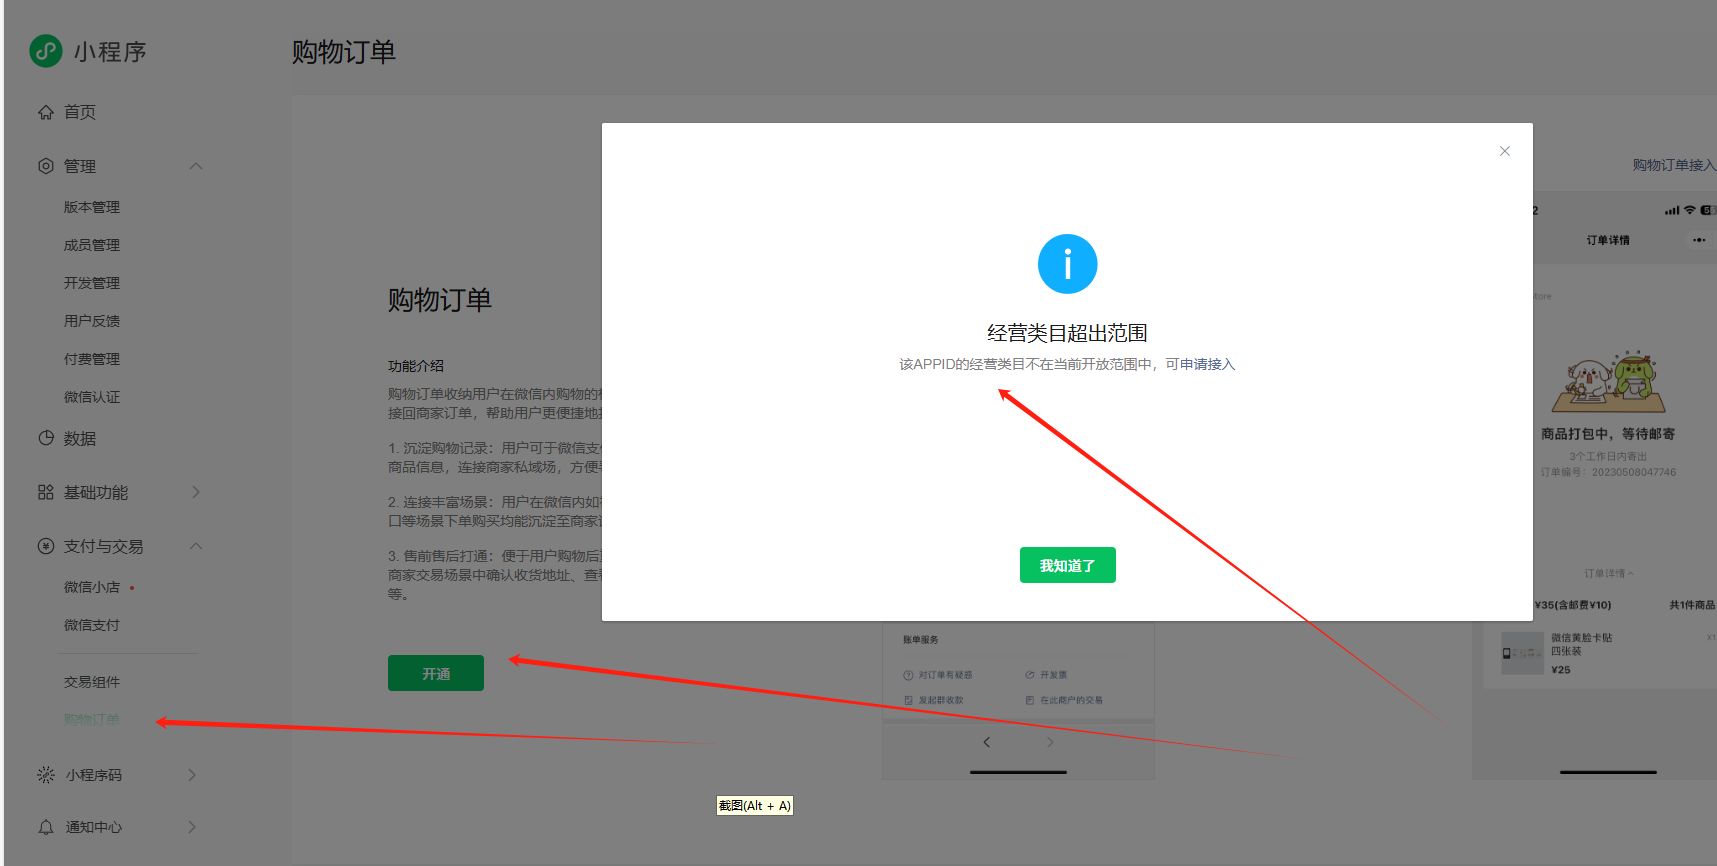This screenshot has height=866, width=1717.
Task: Open 交易组件 in the sidebar
Action: (92, 682)
